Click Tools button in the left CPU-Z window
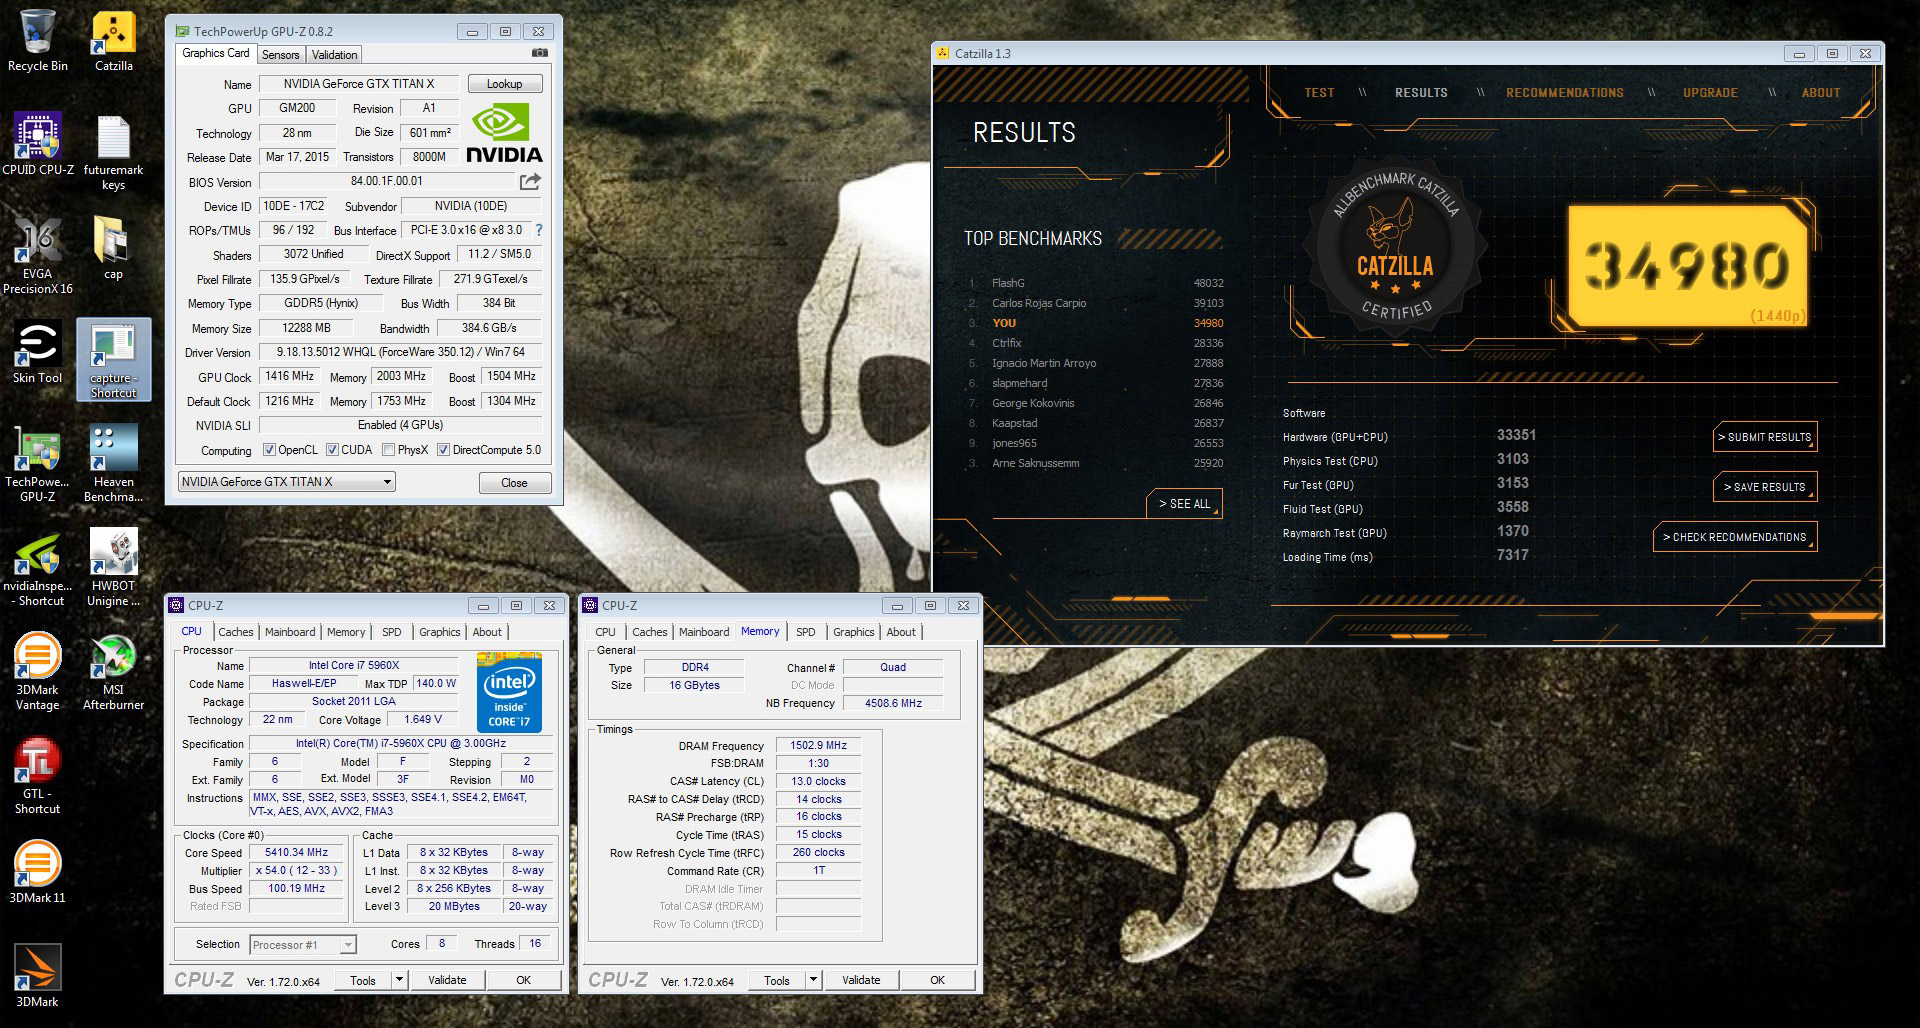 point(363,980)
